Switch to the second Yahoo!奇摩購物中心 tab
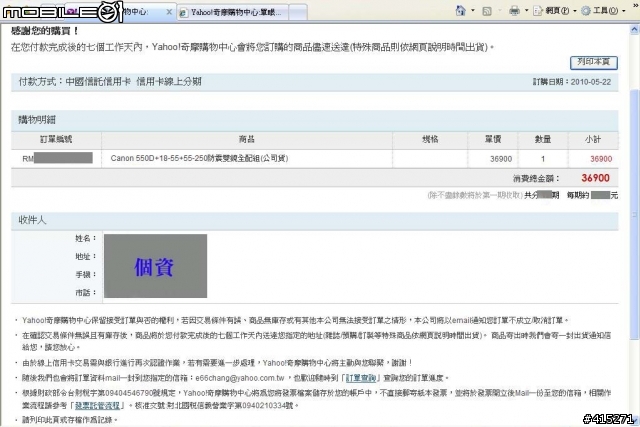The width and height of the screenshot is (640, 427). [233, 13]
